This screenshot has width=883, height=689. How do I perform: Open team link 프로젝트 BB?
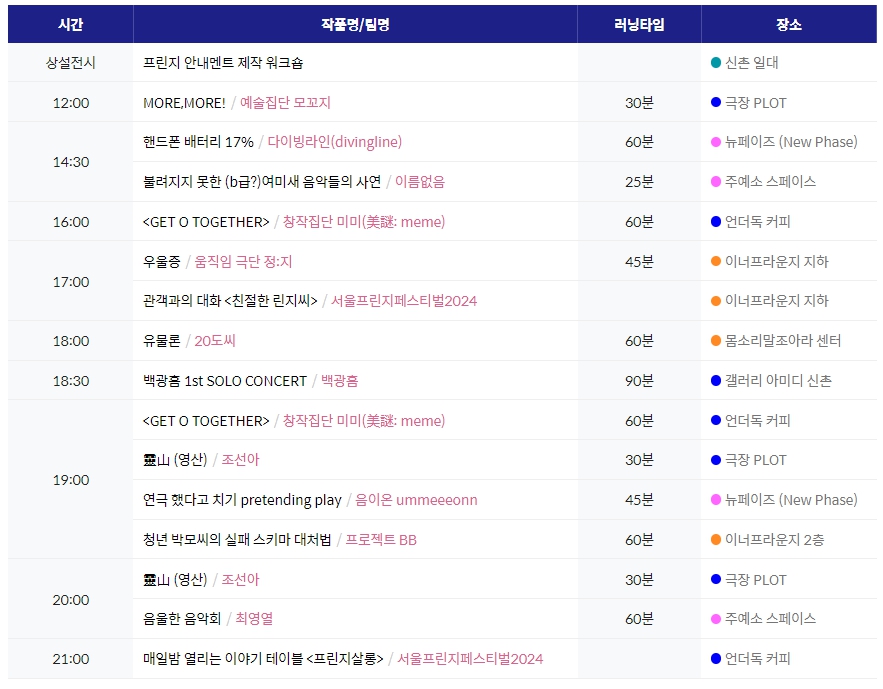point(381,540)
